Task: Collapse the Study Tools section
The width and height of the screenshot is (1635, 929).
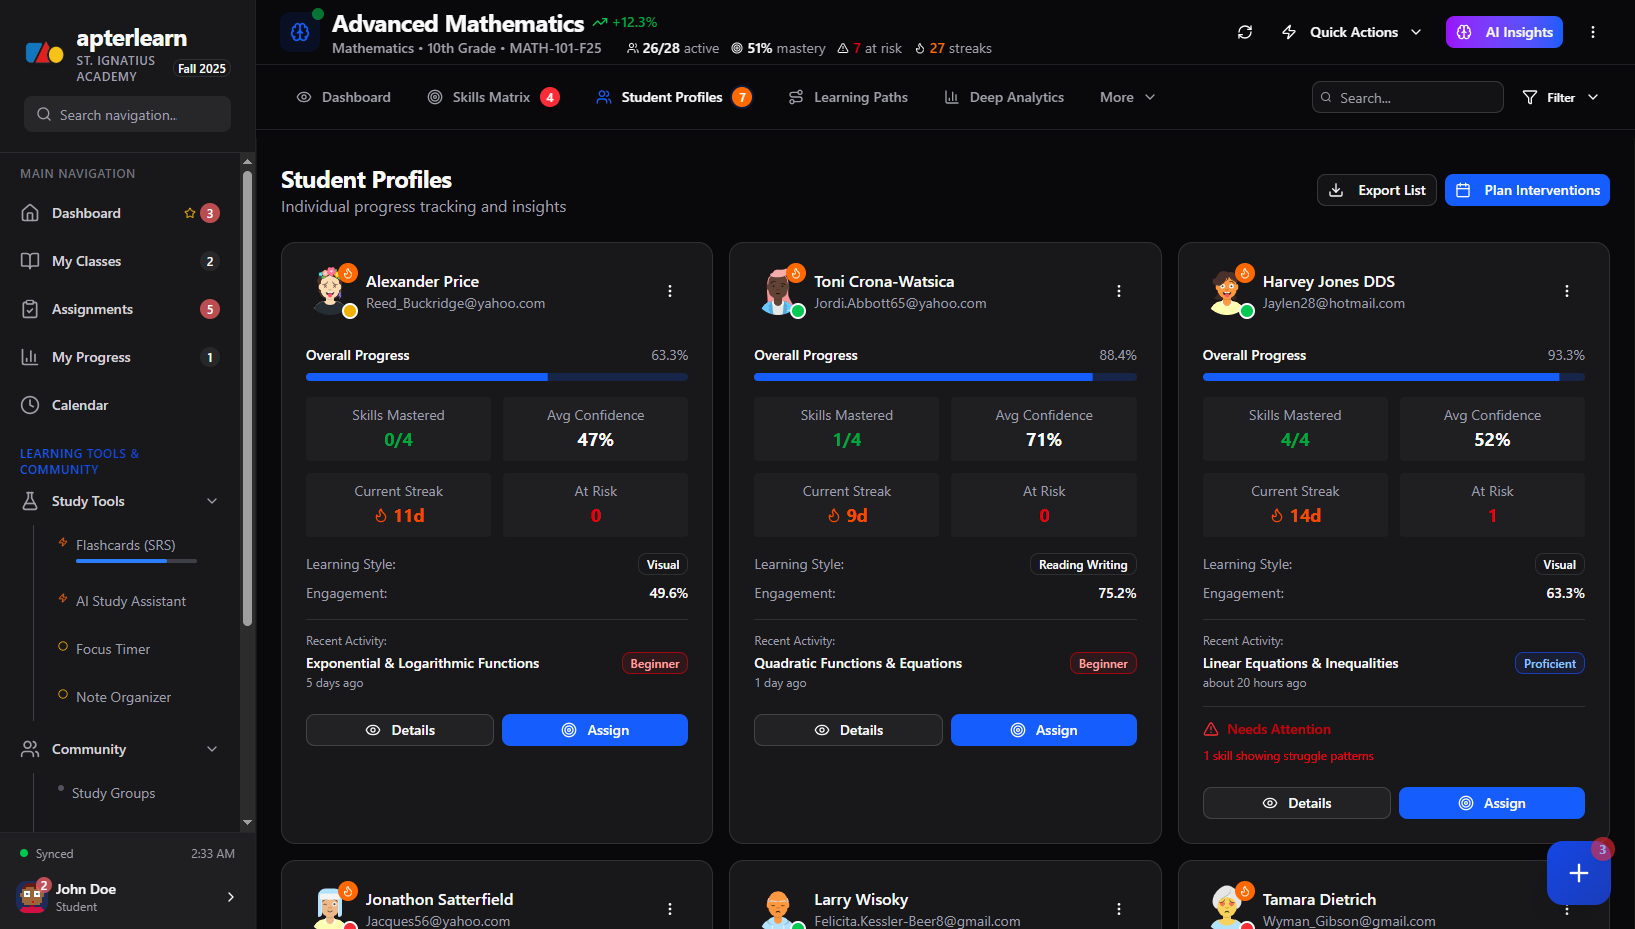Action: coord(211,501)
